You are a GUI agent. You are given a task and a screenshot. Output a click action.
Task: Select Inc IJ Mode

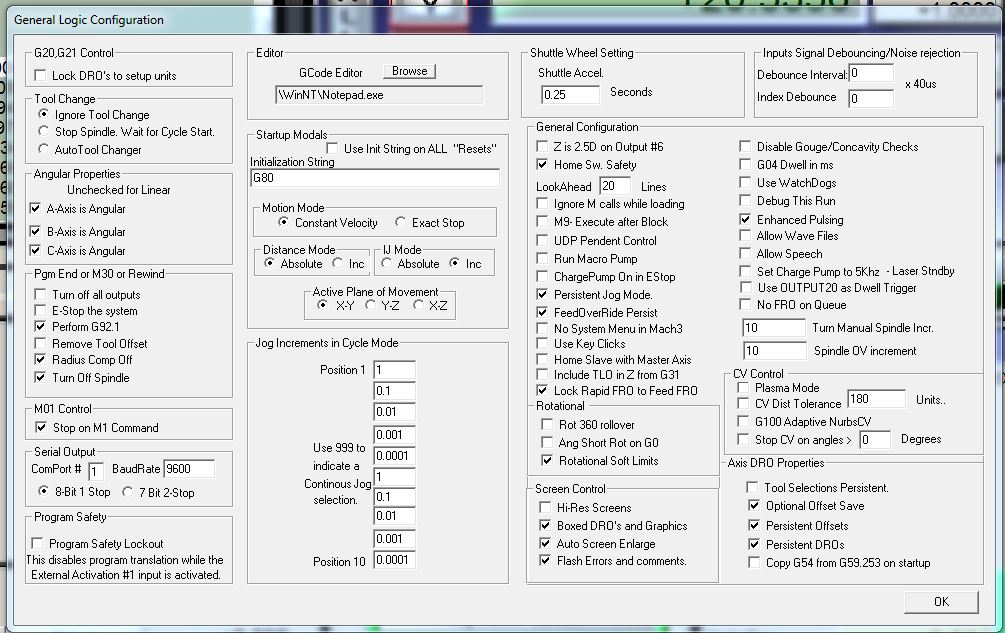pos(454,263)
